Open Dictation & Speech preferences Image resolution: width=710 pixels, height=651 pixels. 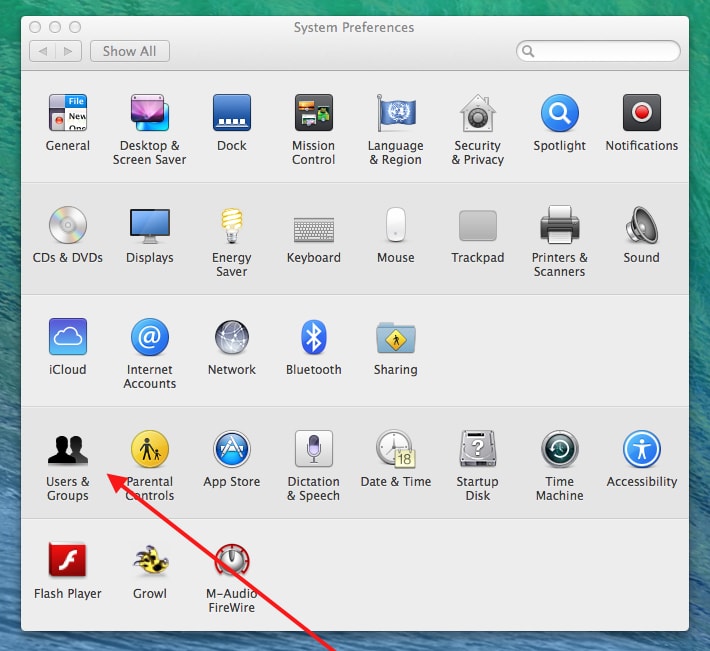[x=314, y=449]
